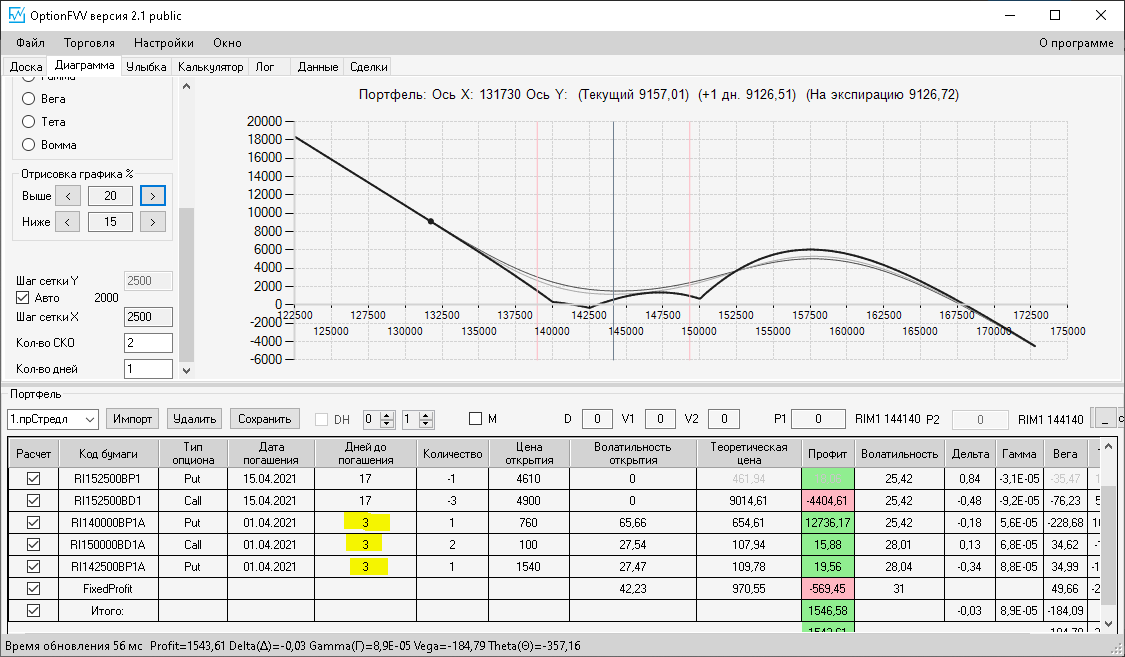Click the Сохранить button

click(265, 419)
